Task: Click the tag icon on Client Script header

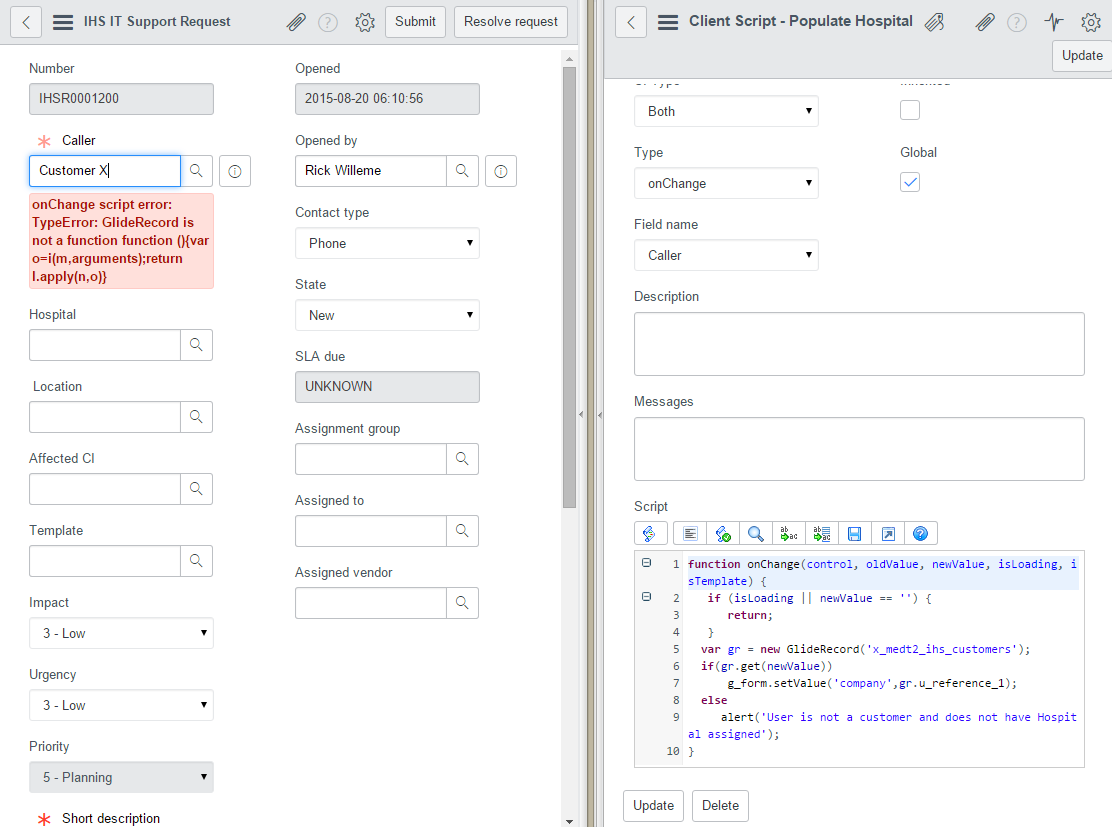Action: click(x=935, y=22)
